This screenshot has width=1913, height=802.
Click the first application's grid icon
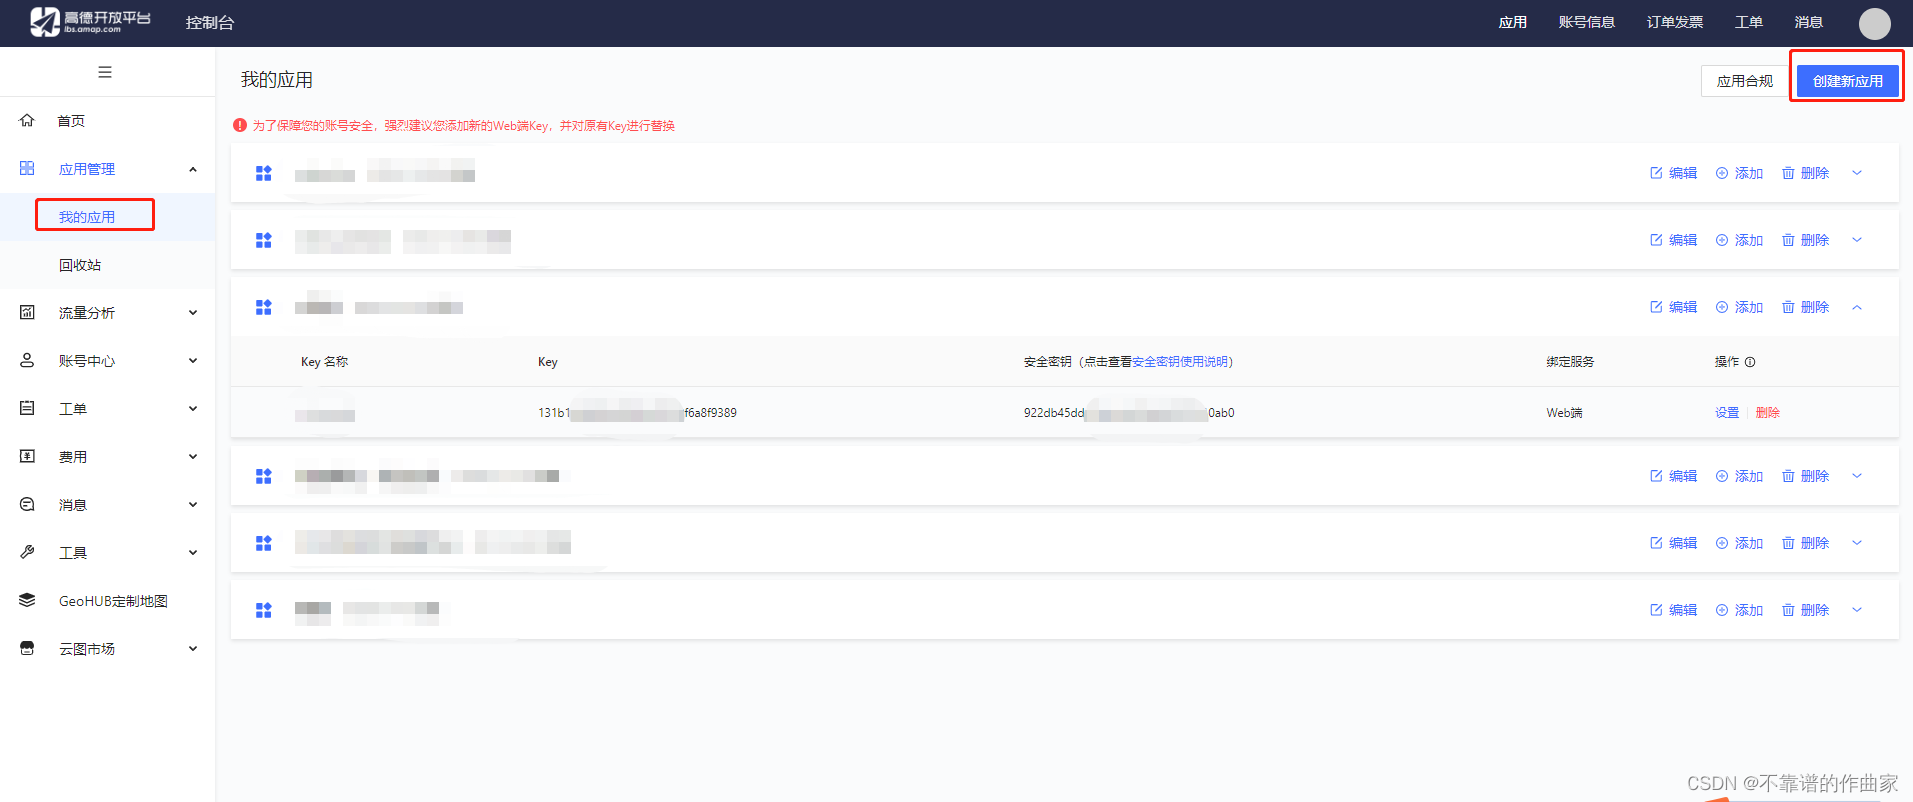pyautogui.click(x=264, y=173)
